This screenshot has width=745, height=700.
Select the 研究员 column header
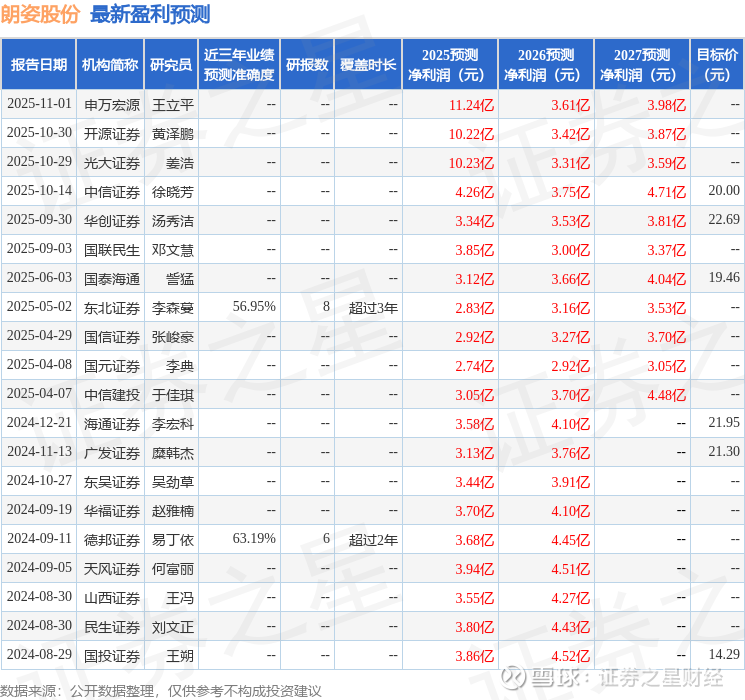click(x=171, y=65)
